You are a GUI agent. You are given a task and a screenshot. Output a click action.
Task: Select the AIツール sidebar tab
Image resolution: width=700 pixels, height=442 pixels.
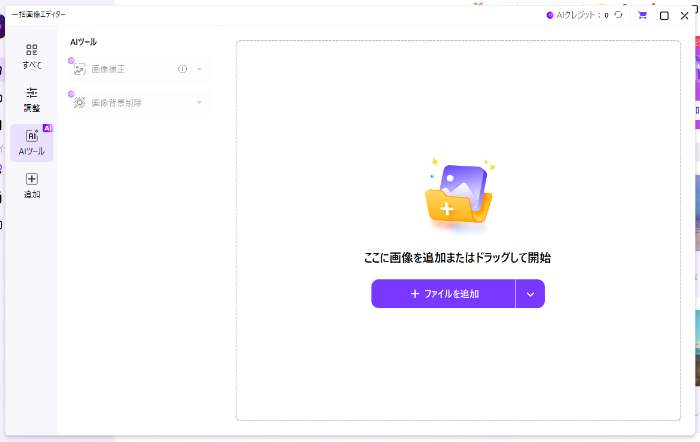tap(32, 142)
